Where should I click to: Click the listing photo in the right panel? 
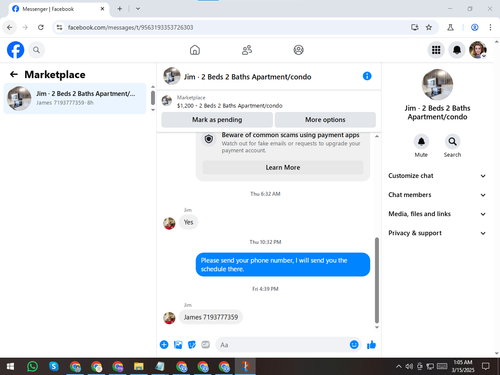[x=437, y=85]
